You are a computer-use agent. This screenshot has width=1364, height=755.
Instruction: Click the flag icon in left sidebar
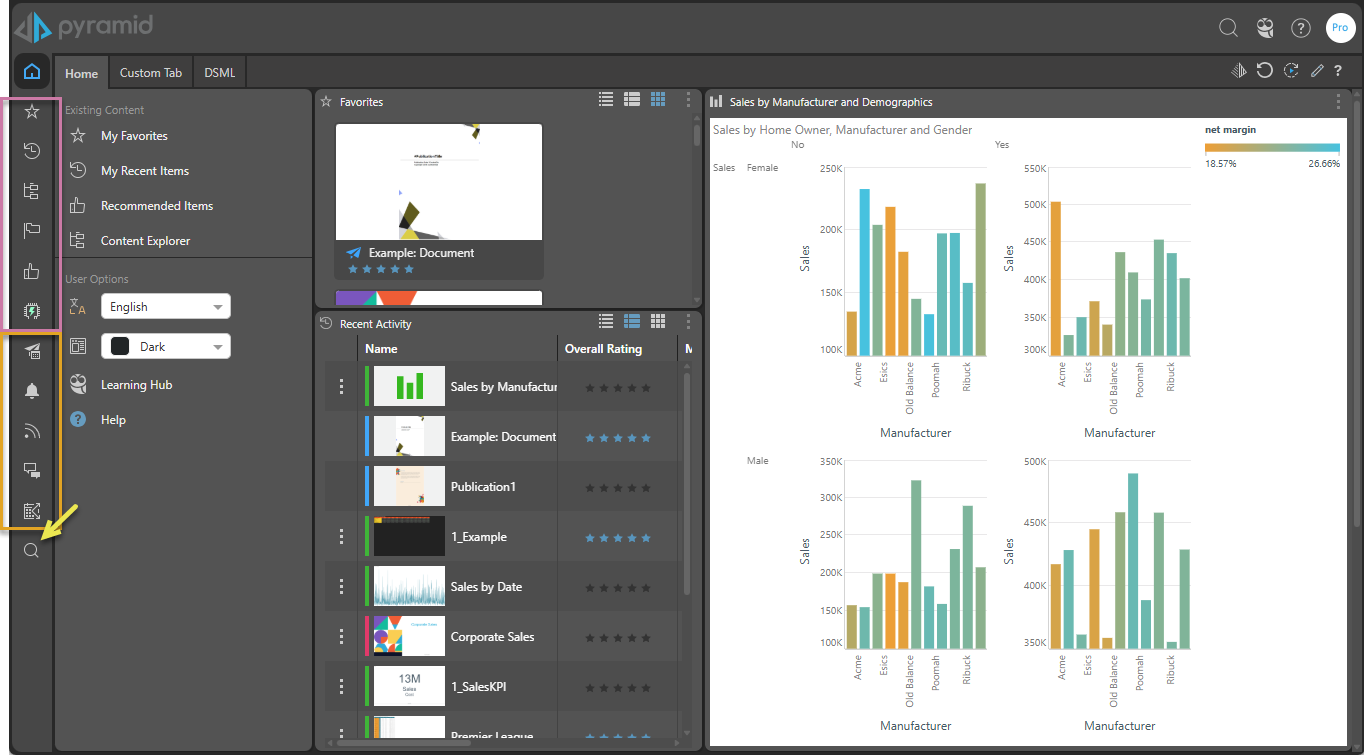(x=32, y=231)
